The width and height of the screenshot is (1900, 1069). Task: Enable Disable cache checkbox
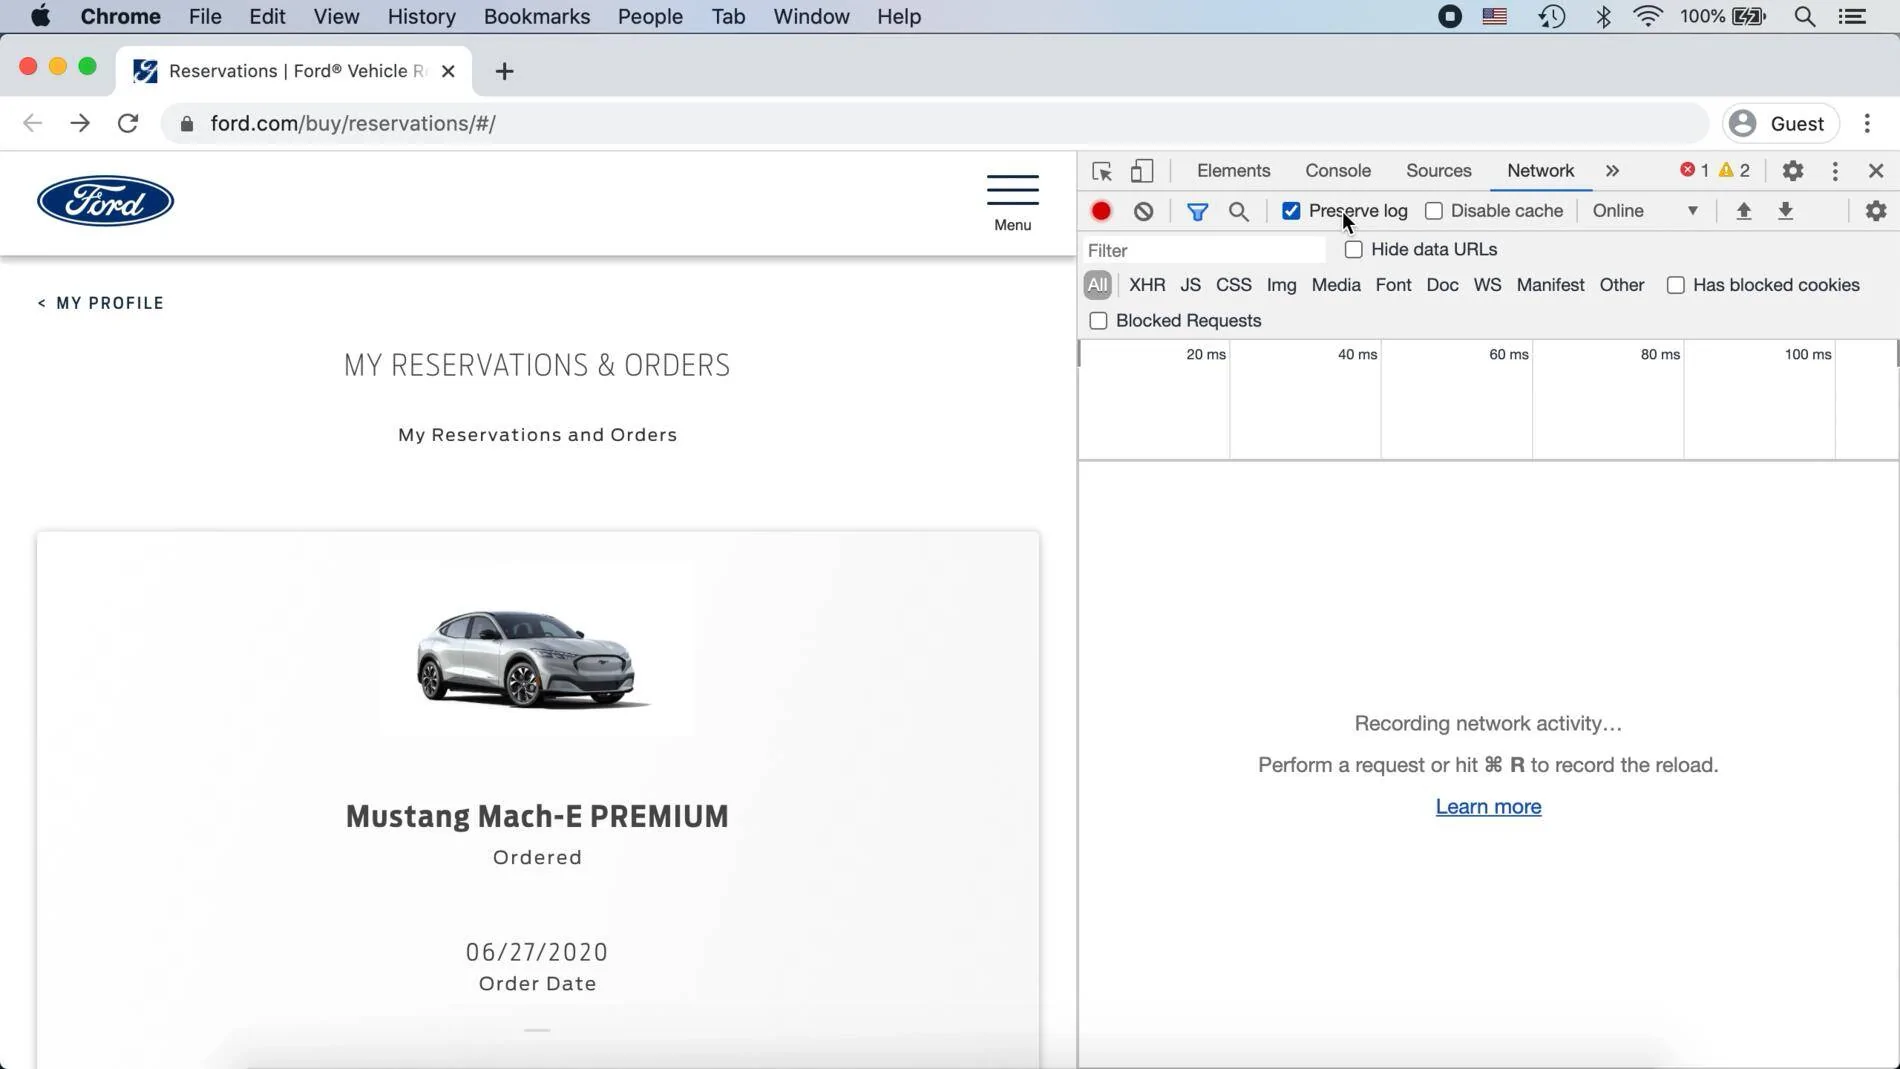coord(1434,211)
